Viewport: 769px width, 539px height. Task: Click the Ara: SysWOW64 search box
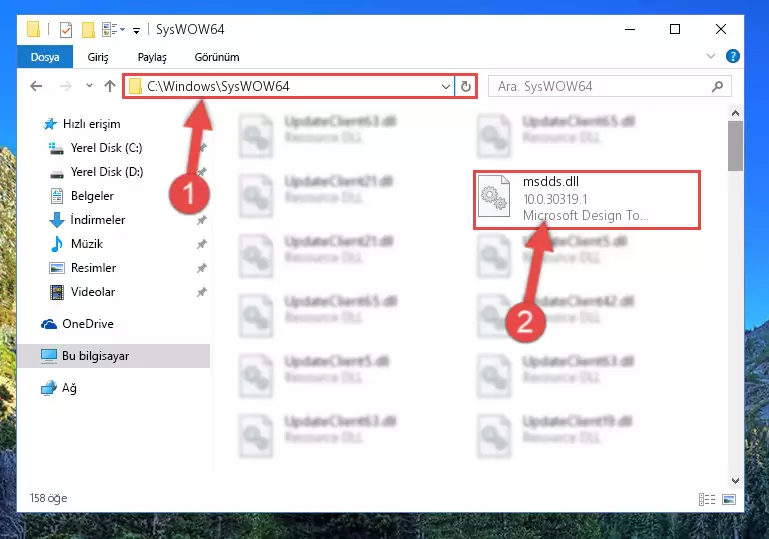pyautogui.click(x=610, y=87)
